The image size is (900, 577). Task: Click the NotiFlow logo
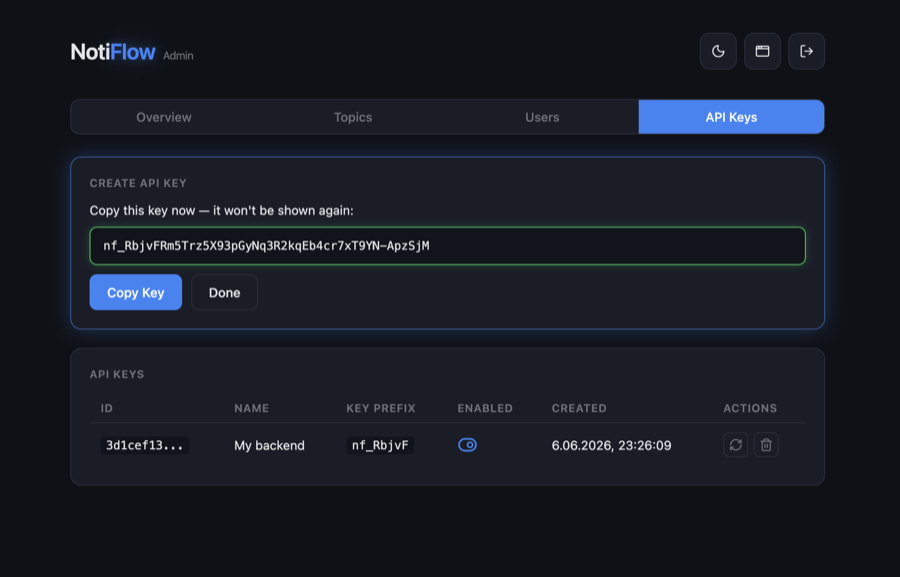[112, 52]
